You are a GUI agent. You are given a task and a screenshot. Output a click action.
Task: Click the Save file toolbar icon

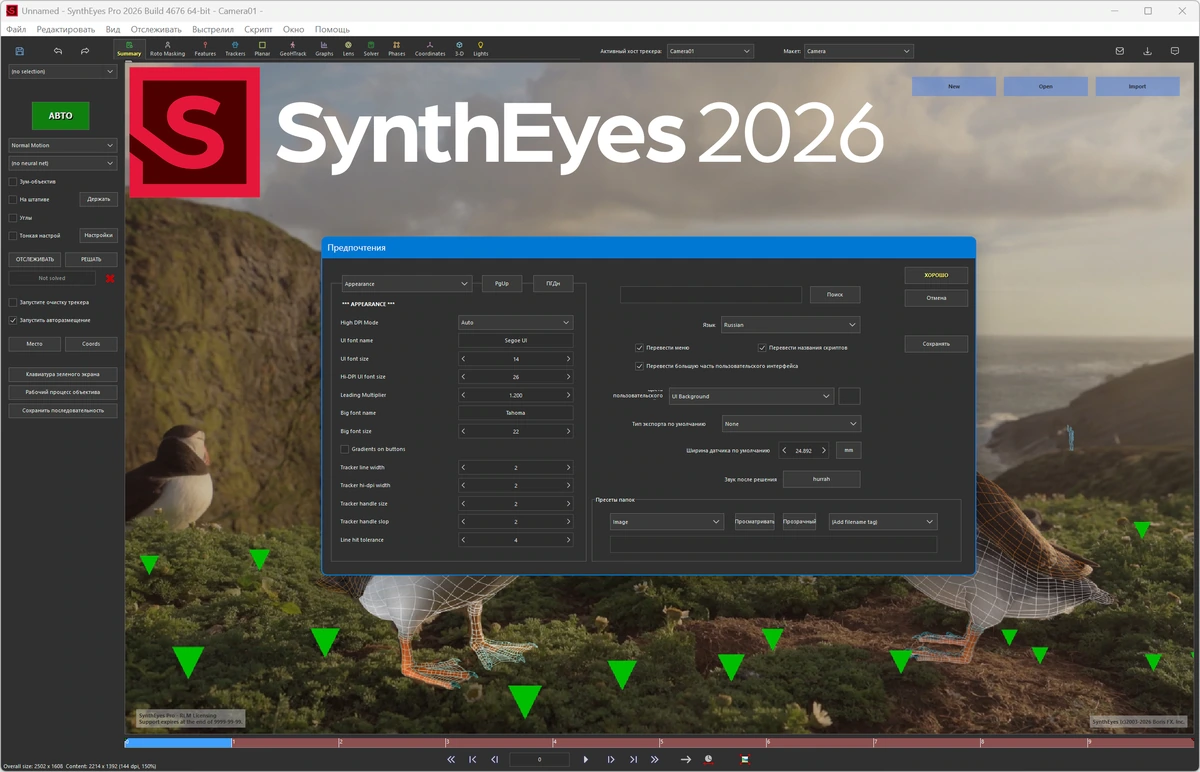tap(20, 51)
